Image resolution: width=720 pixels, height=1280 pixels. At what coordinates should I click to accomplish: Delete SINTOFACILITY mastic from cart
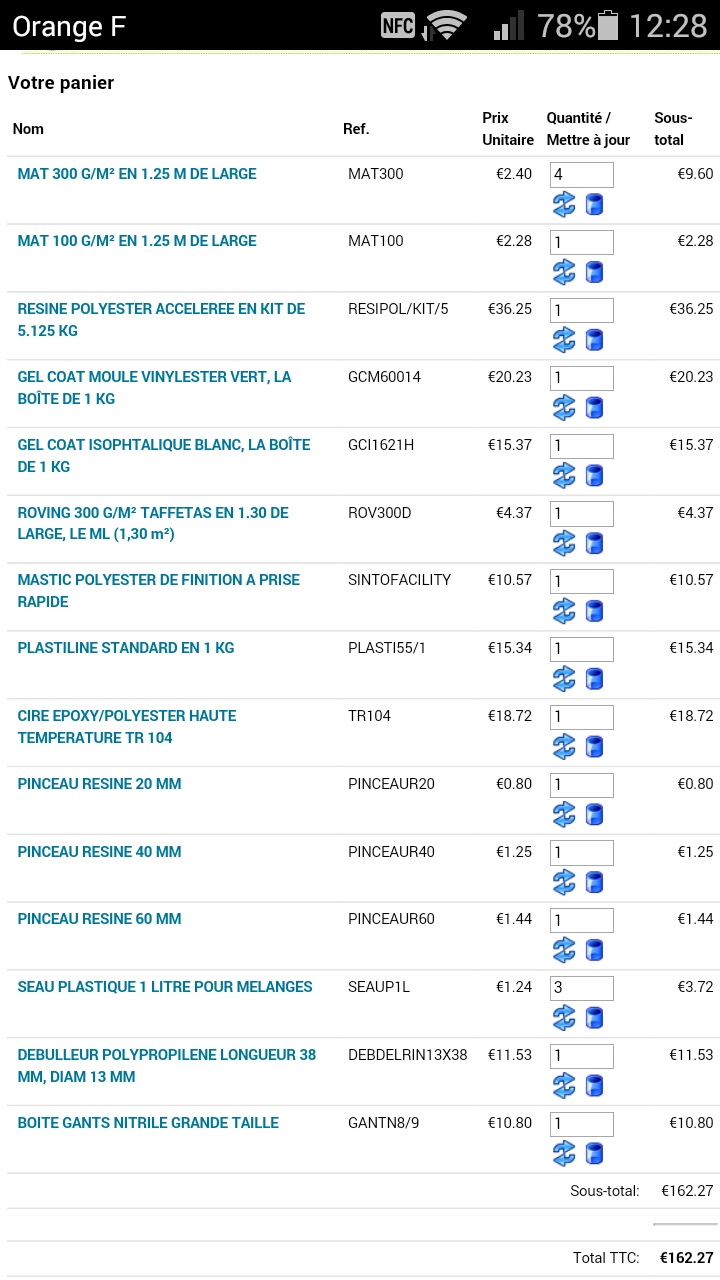point(594,611)
